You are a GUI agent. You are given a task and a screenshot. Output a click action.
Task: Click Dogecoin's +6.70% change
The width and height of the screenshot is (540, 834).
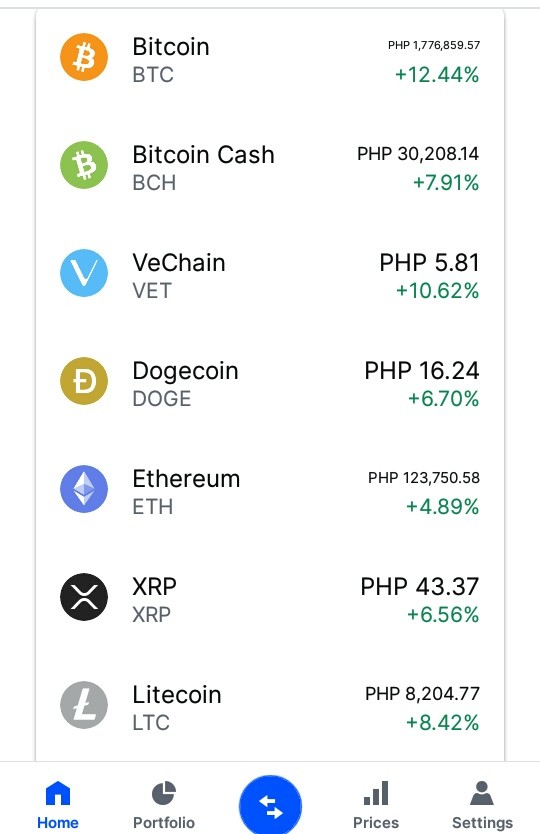(443, 399)
